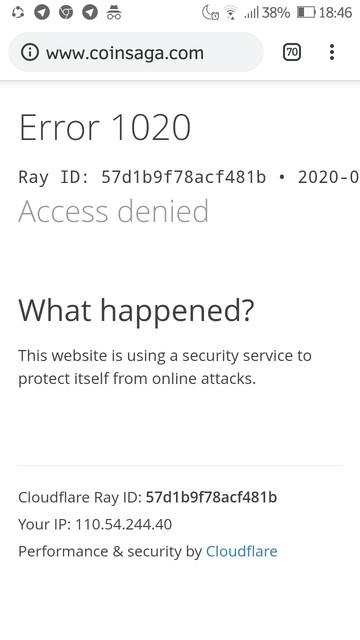Tap the sync status icon in status bar
Viewport: 360px width, 640px height.
18,13
